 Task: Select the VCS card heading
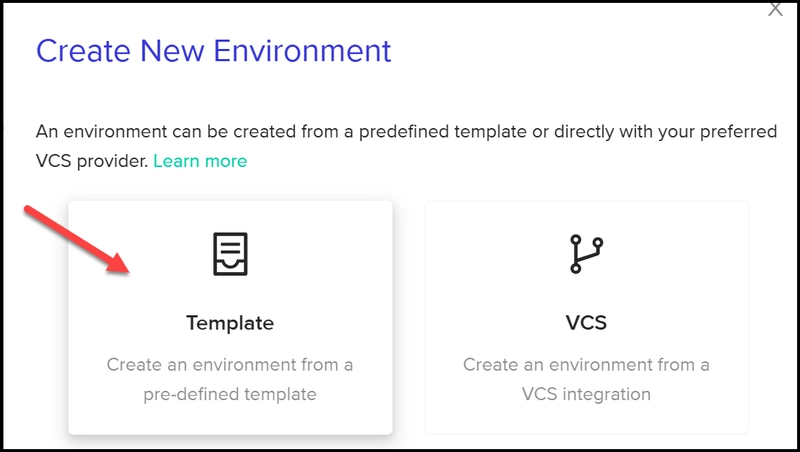(x=586, y=323)
